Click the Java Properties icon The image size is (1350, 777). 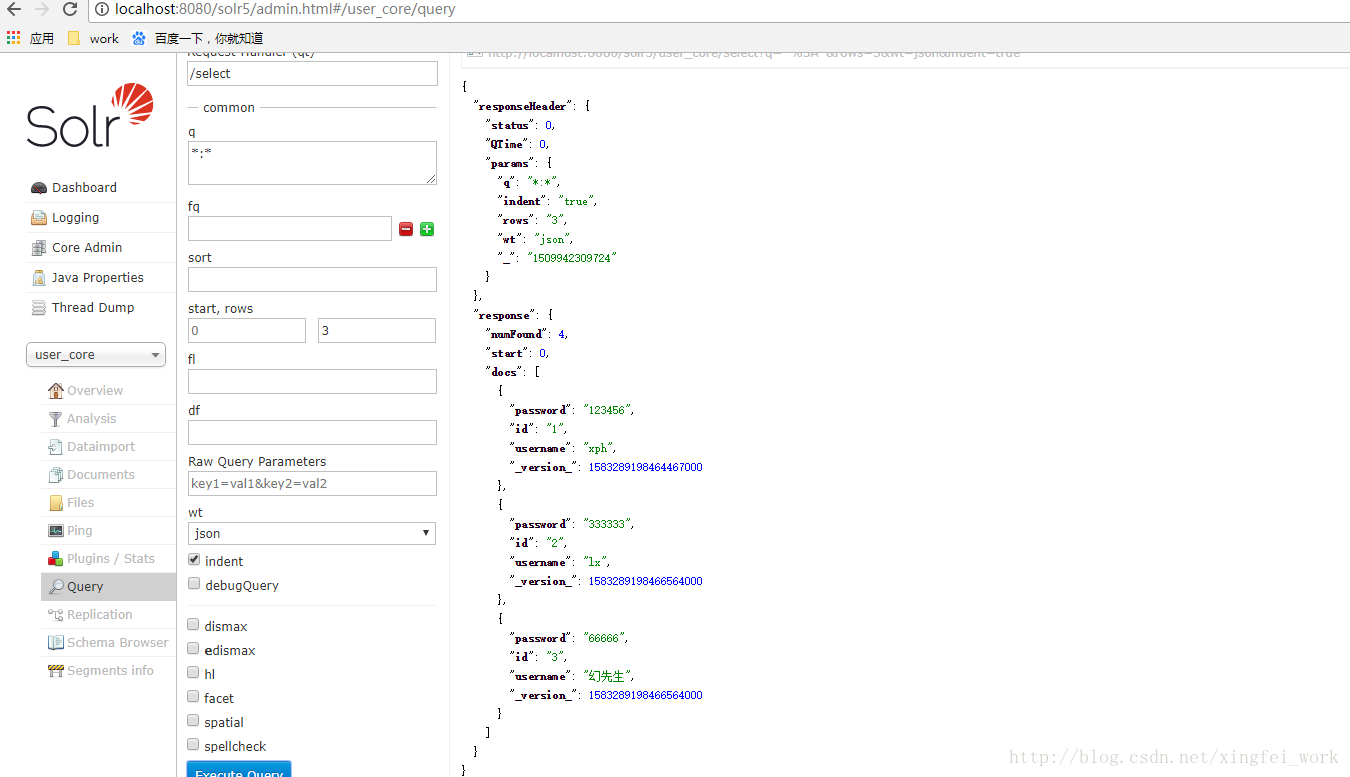pyautogui.click(x=39, y=278)
